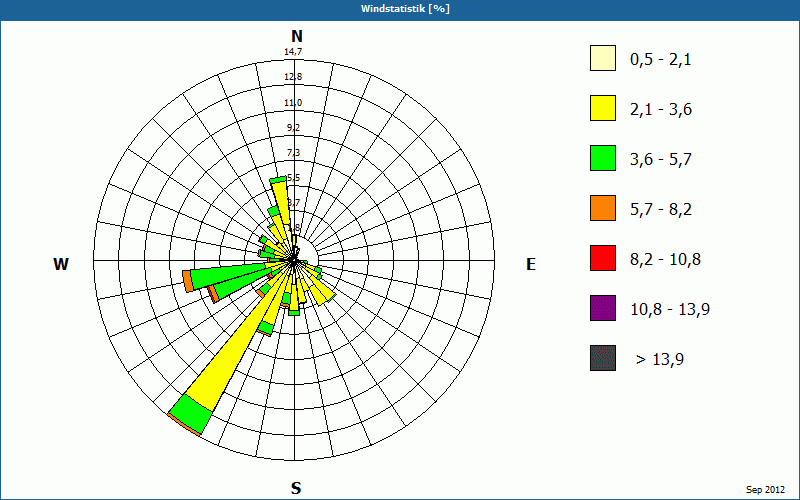Click the legend text '8,2 - 10,8'
This screenshot has width=800, height=500.
(666, 260)
